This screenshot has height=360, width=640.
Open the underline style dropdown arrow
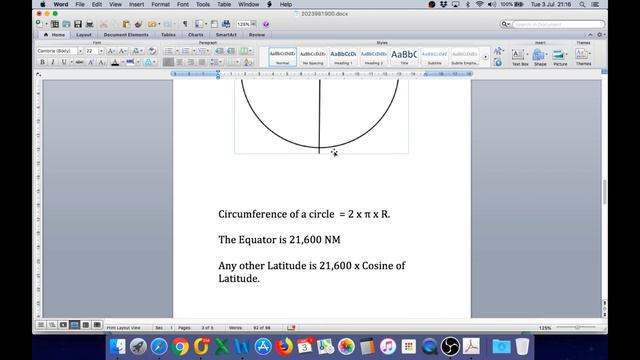pos(71,62)
